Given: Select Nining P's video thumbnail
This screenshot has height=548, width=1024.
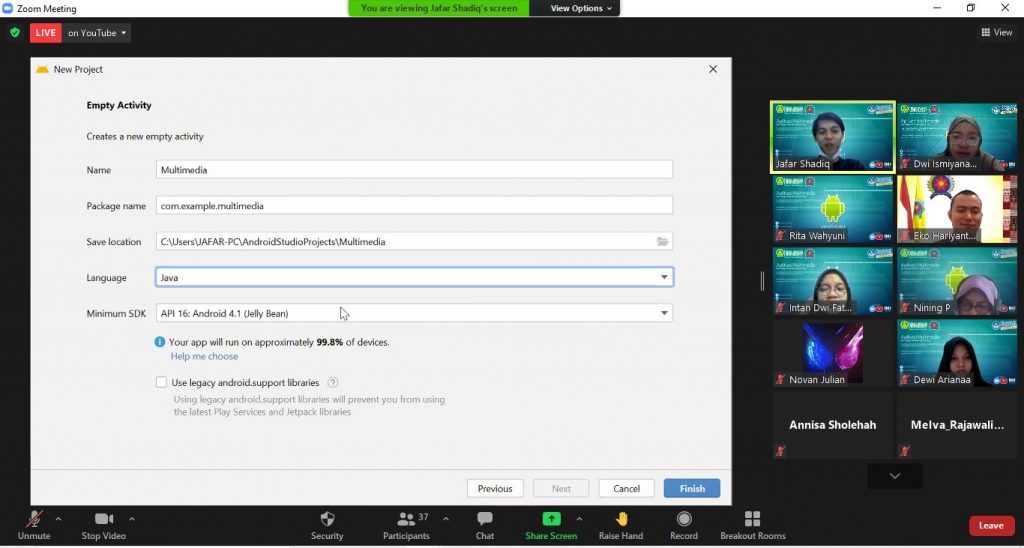Looking at the screenshot, I should tap(957, 281).
